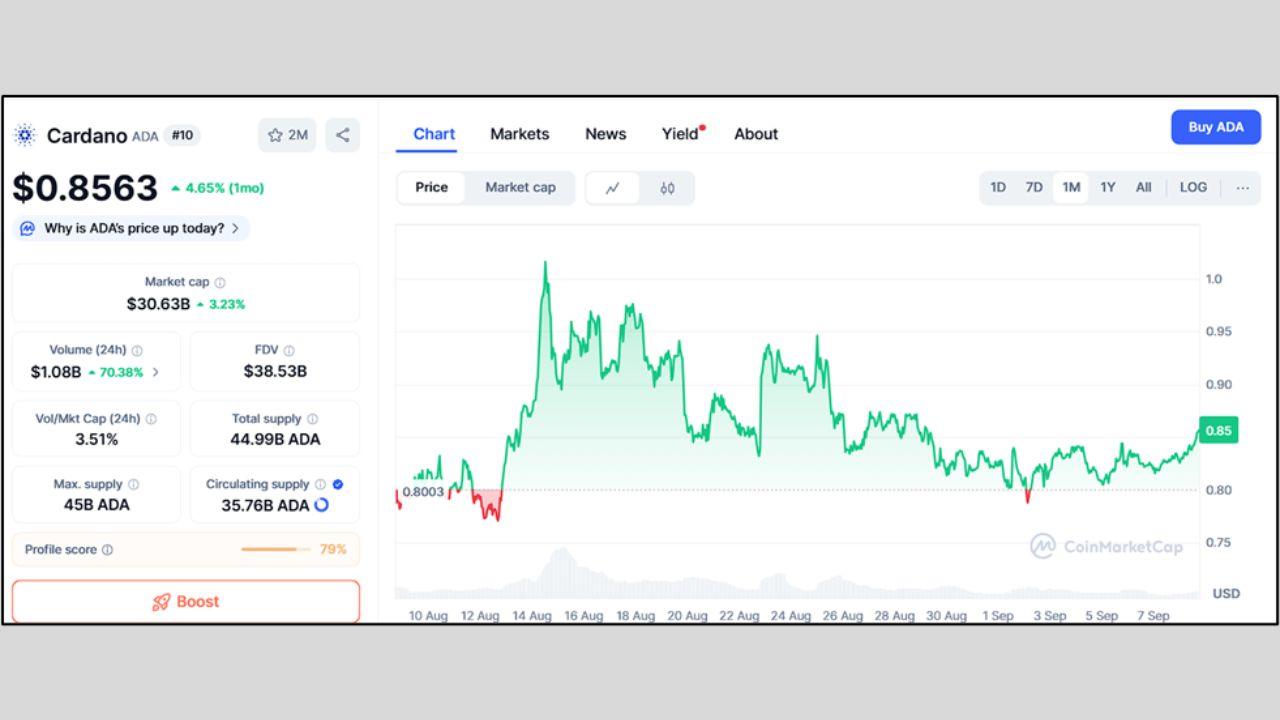
Task: Toggle the LOG scale option
Action: click(x=1192, y=187)
